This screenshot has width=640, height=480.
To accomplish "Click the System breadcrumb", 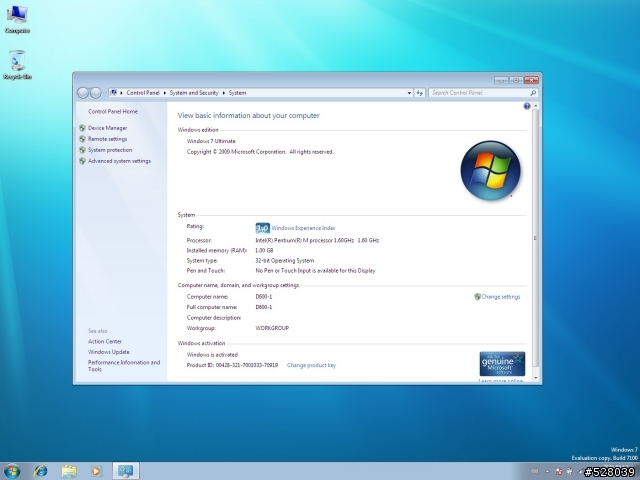I will (237, 93).
